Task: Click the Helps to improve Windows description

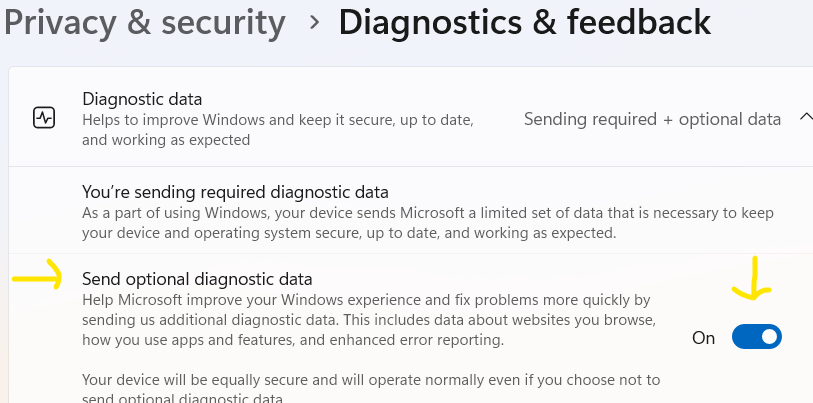Action: [x=277, y=120]
